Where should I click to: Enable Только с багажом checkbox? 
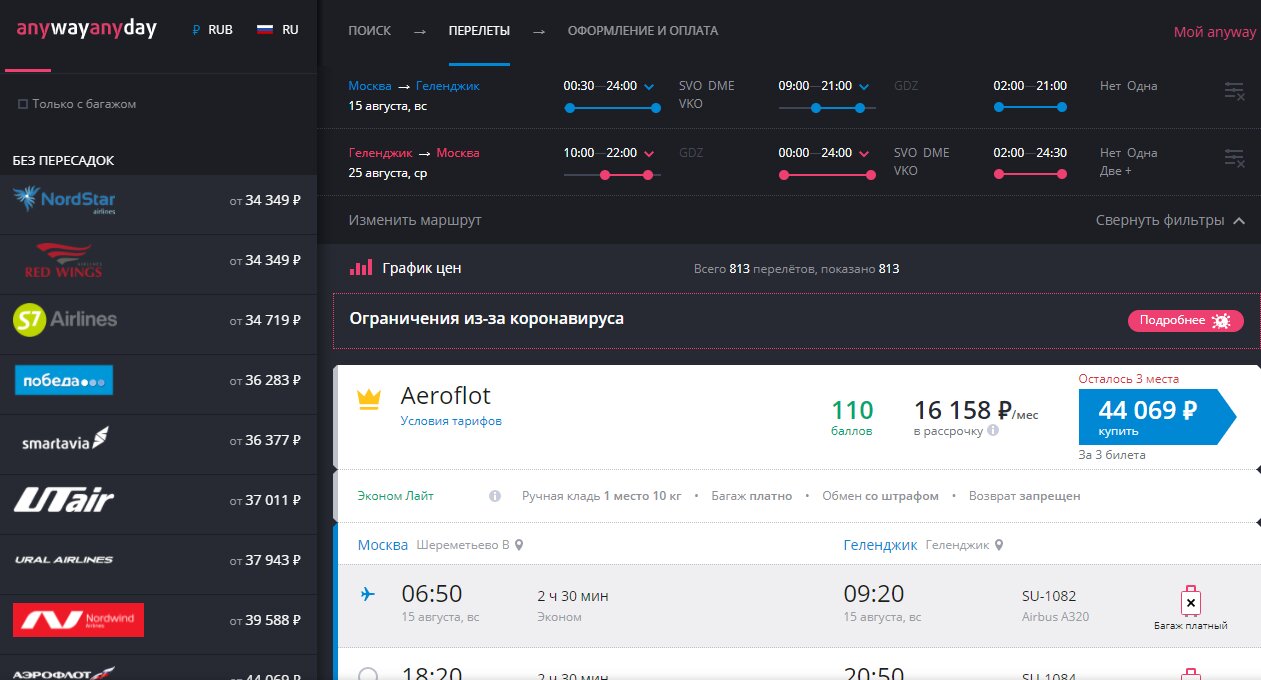(23, 104)
